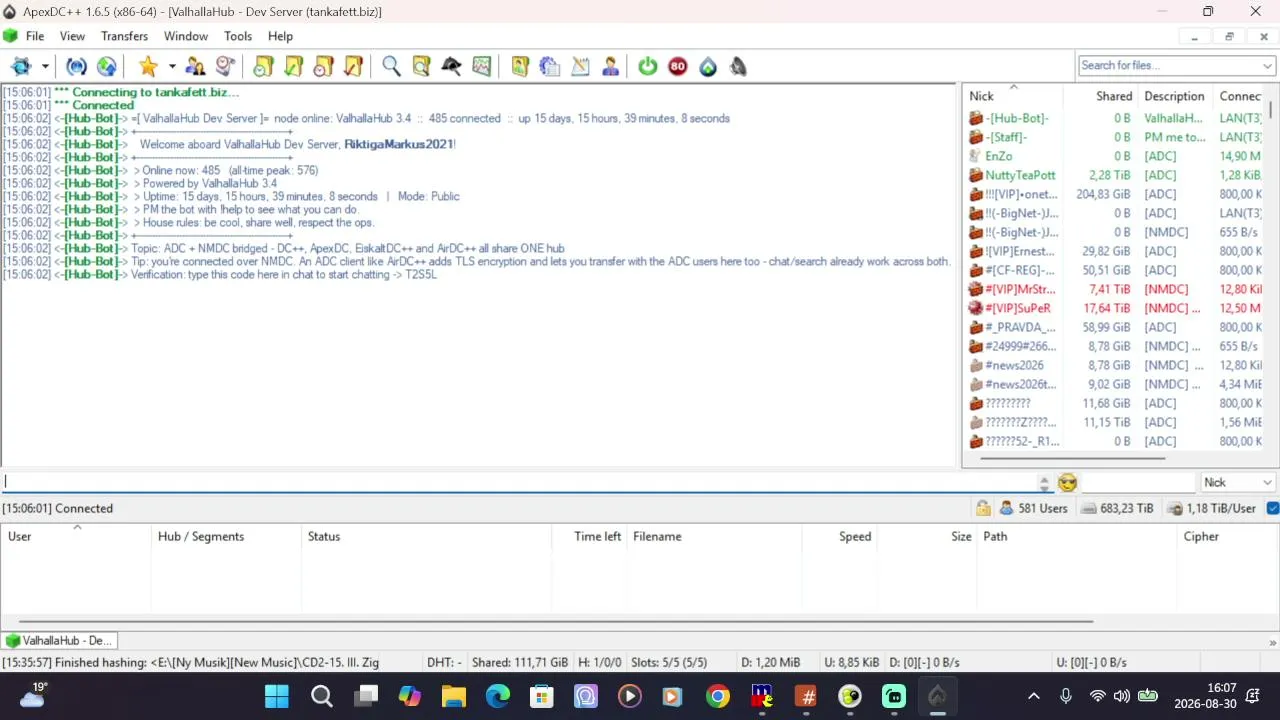Focus the chat message input field
The width and height of the screenshot is (1280, 720).
point(518,482)
